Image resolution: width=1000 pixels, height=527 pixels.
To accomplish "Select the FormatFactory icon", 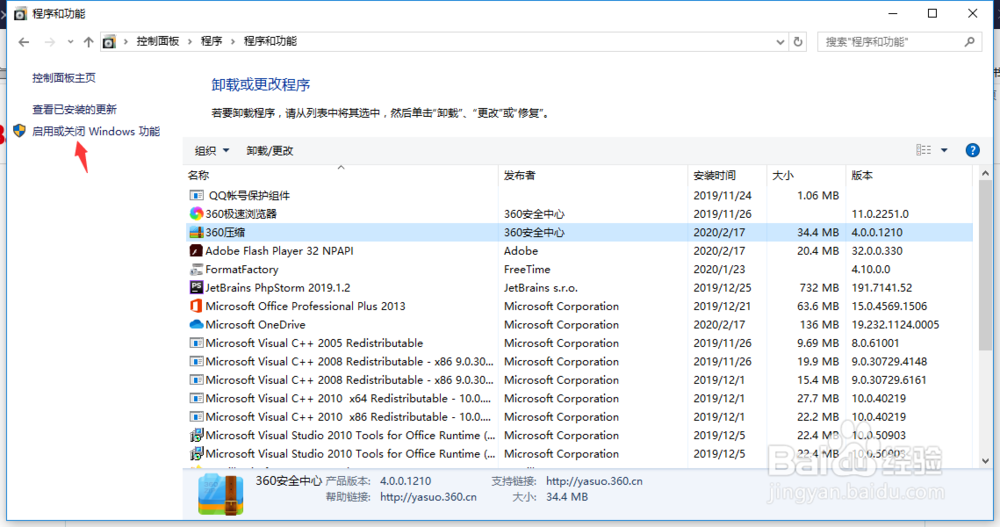I will click(x=196, y=269).
